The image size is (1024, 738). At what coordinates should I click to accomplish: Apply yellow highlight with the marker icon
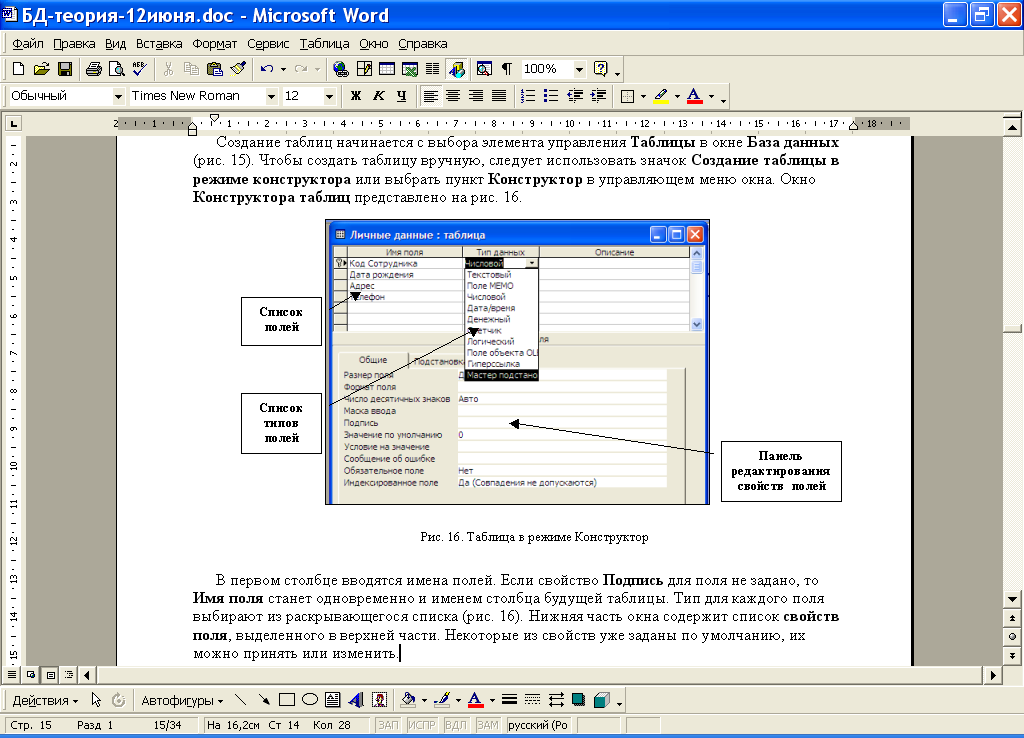(x=661, y=96)
